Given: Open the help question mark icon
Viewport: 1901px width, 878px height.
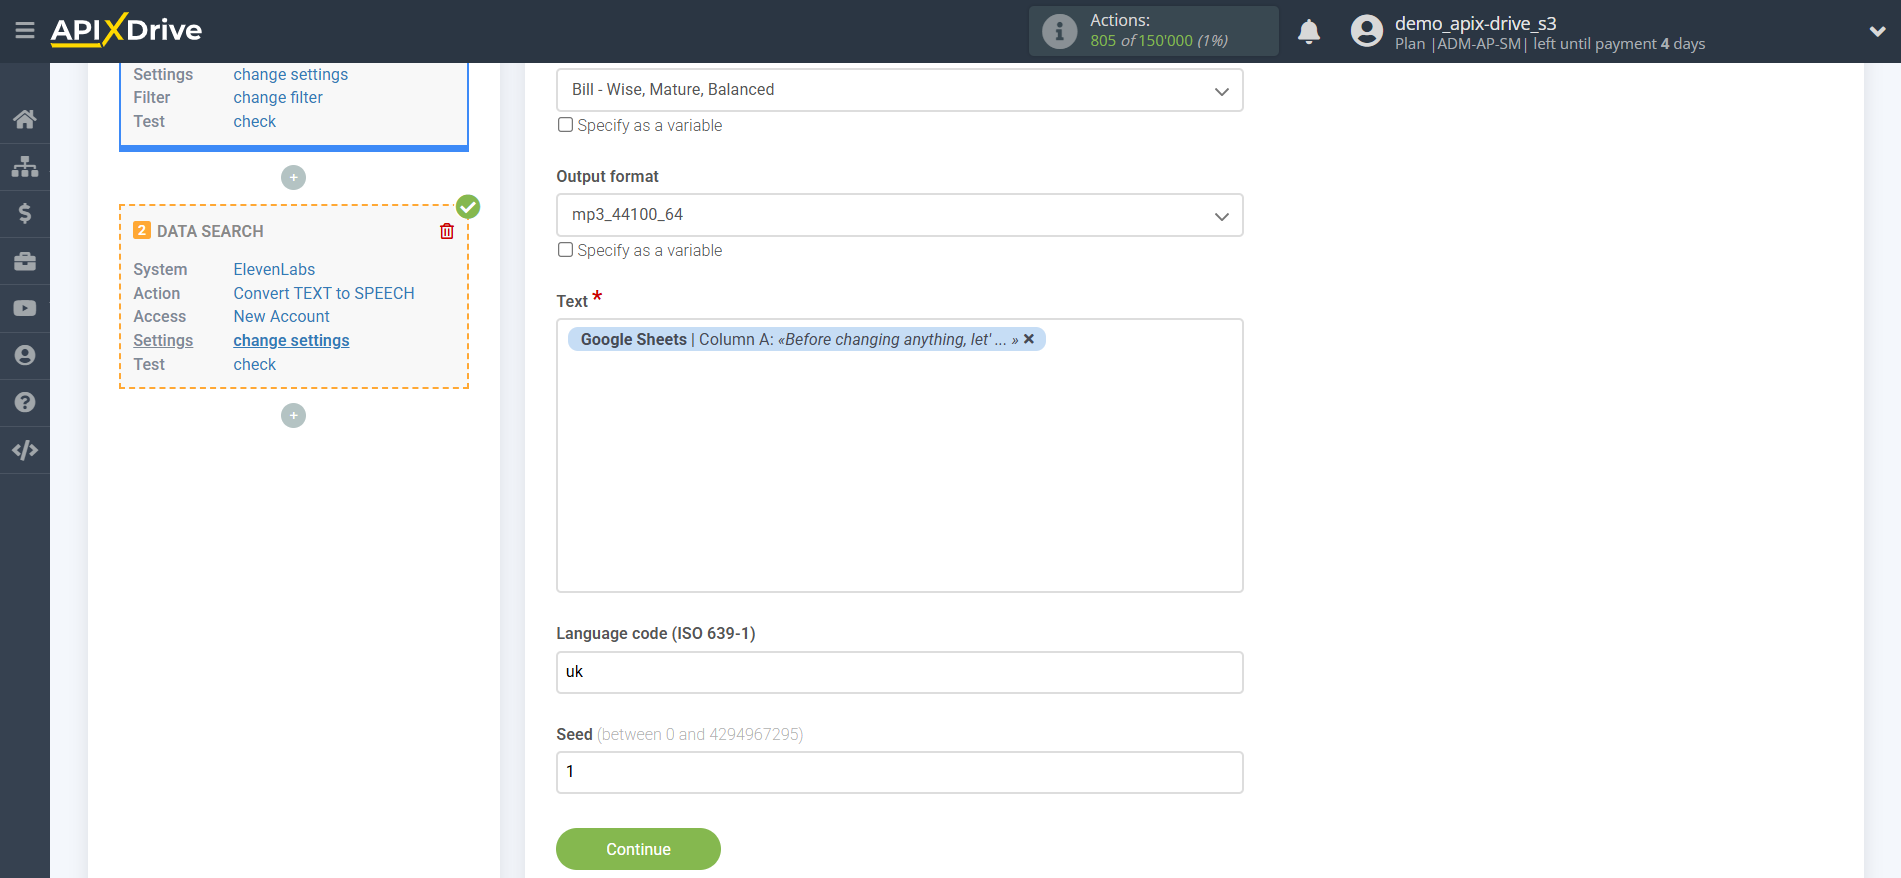Looking at the screenshot, I should [x=25, y=402].
